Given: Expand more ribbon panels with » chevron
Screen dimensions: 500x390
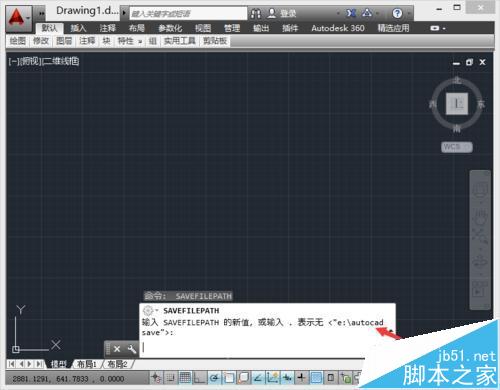Looking at the screenshot, I should pos(140,42).
